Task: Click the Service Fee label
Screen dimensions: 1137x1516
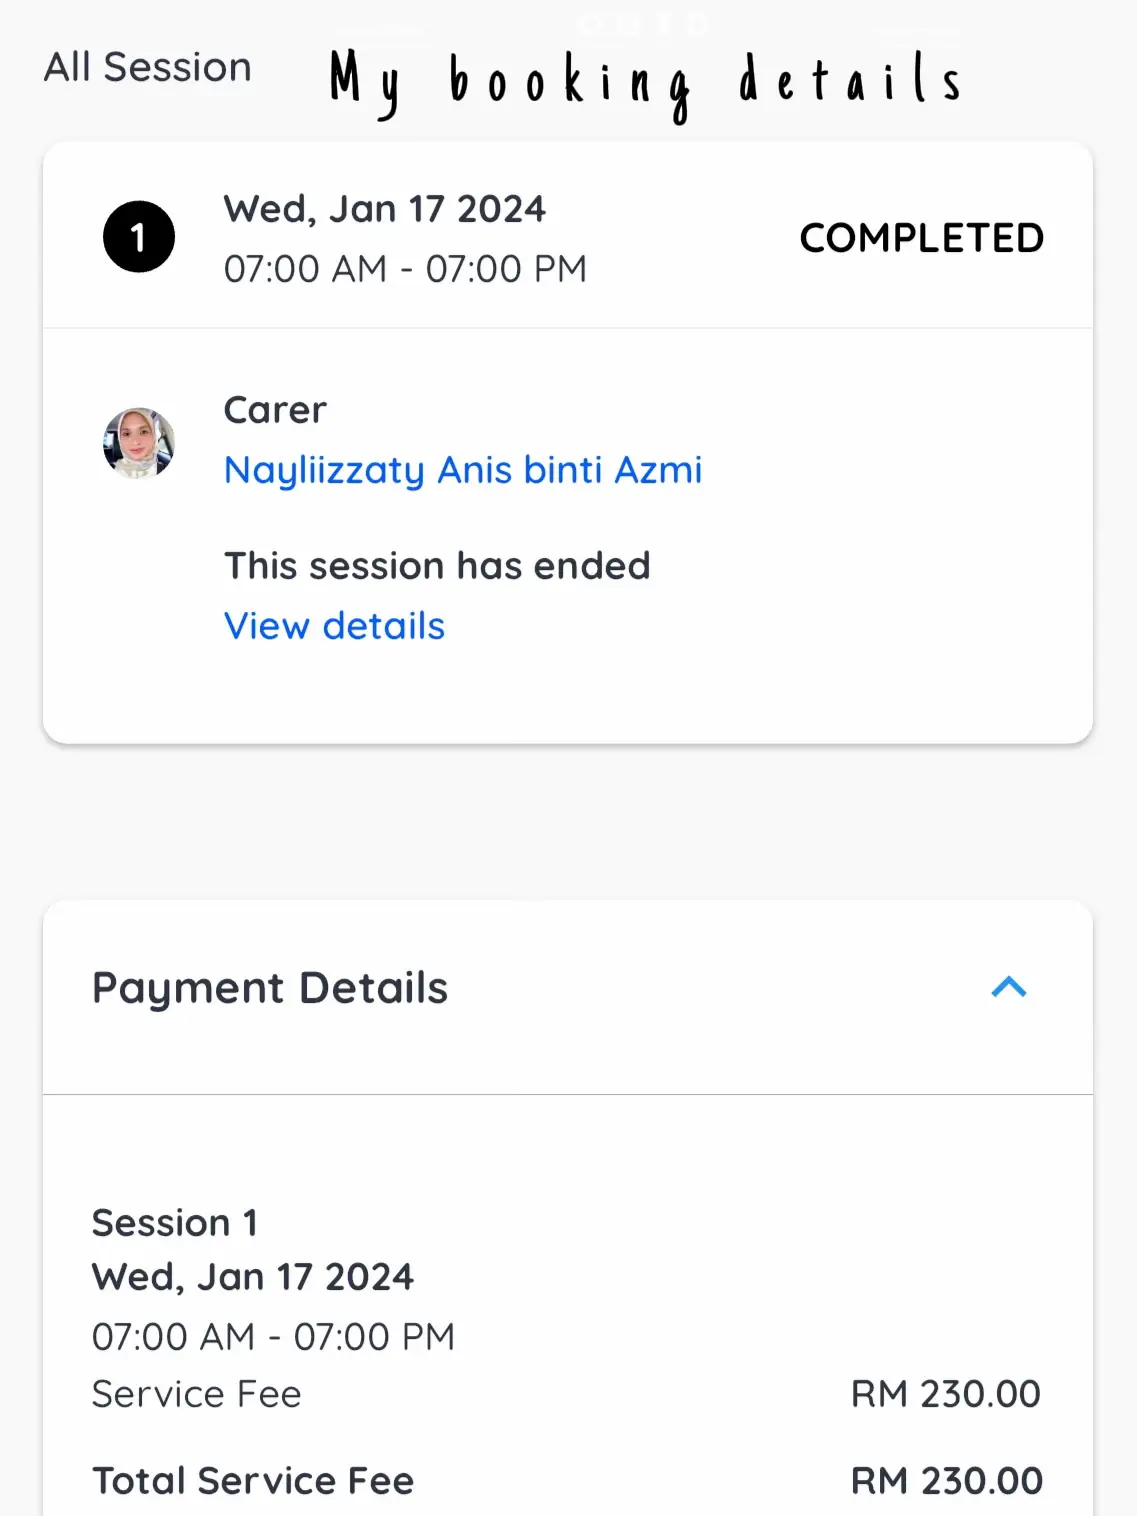Action: click(196, 1394)
